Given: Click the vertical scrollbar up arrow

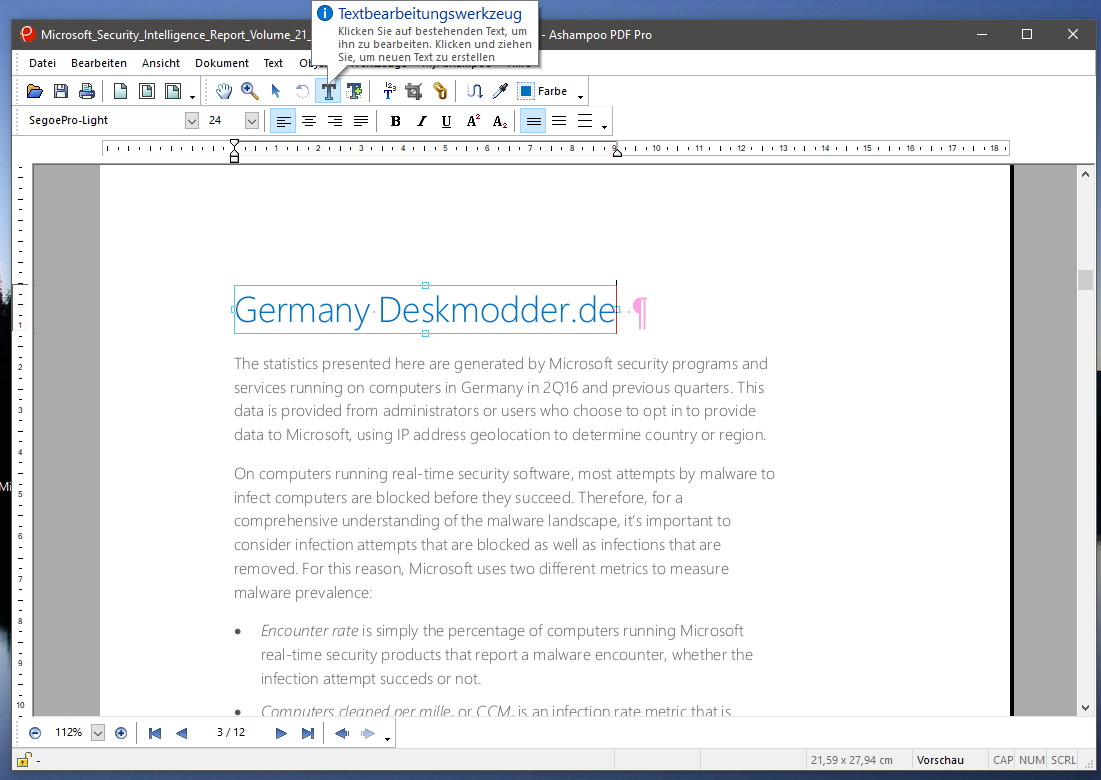Looking at the screenshot, I should tap(1086, 173).
